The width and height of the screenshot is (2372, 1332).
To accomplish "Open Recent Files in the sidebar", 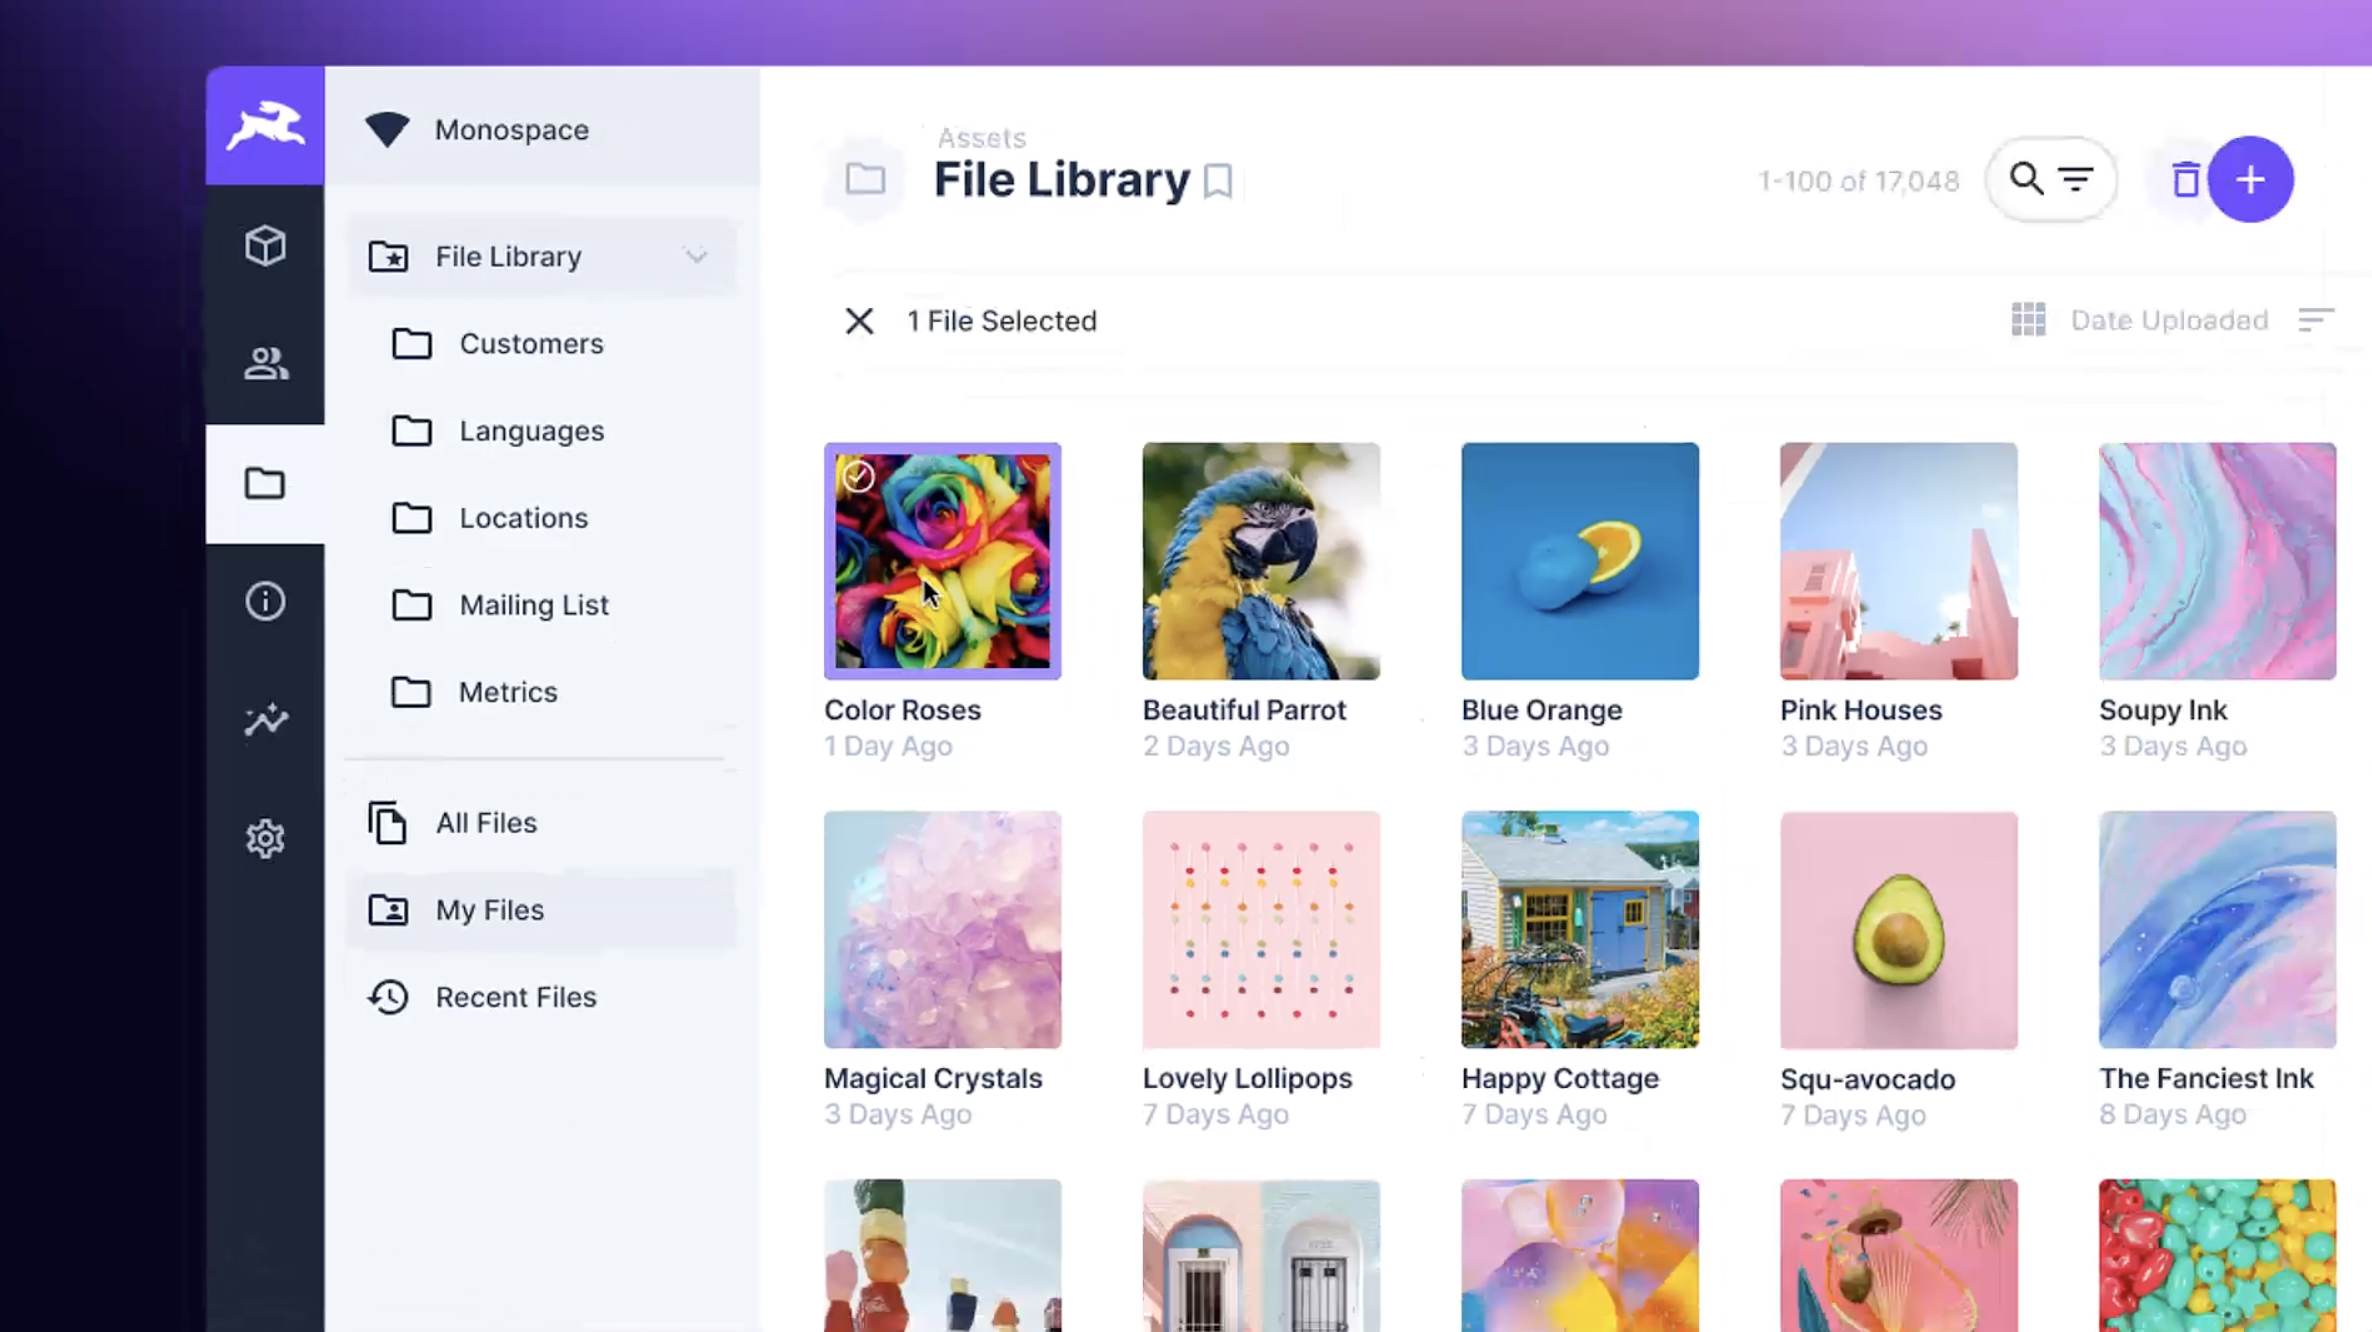I will coord(515,997).
